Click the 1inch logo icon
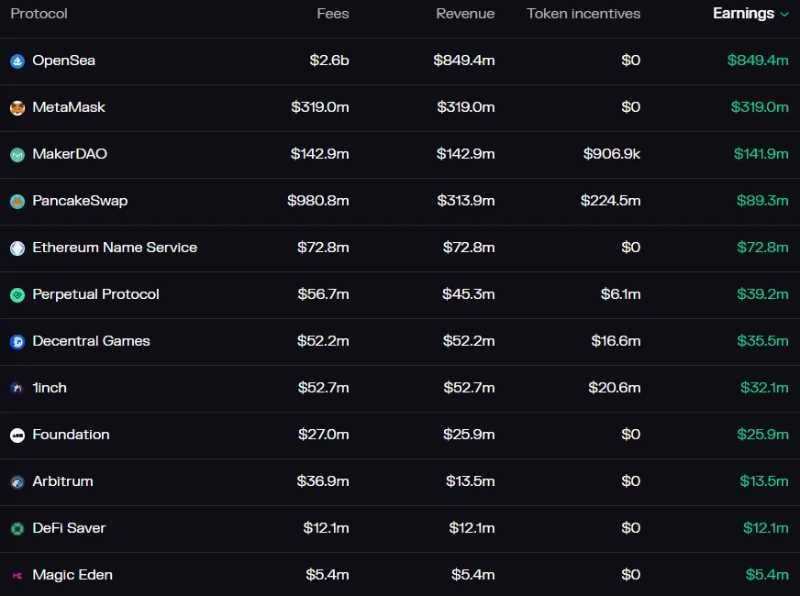 click(17, 388)
